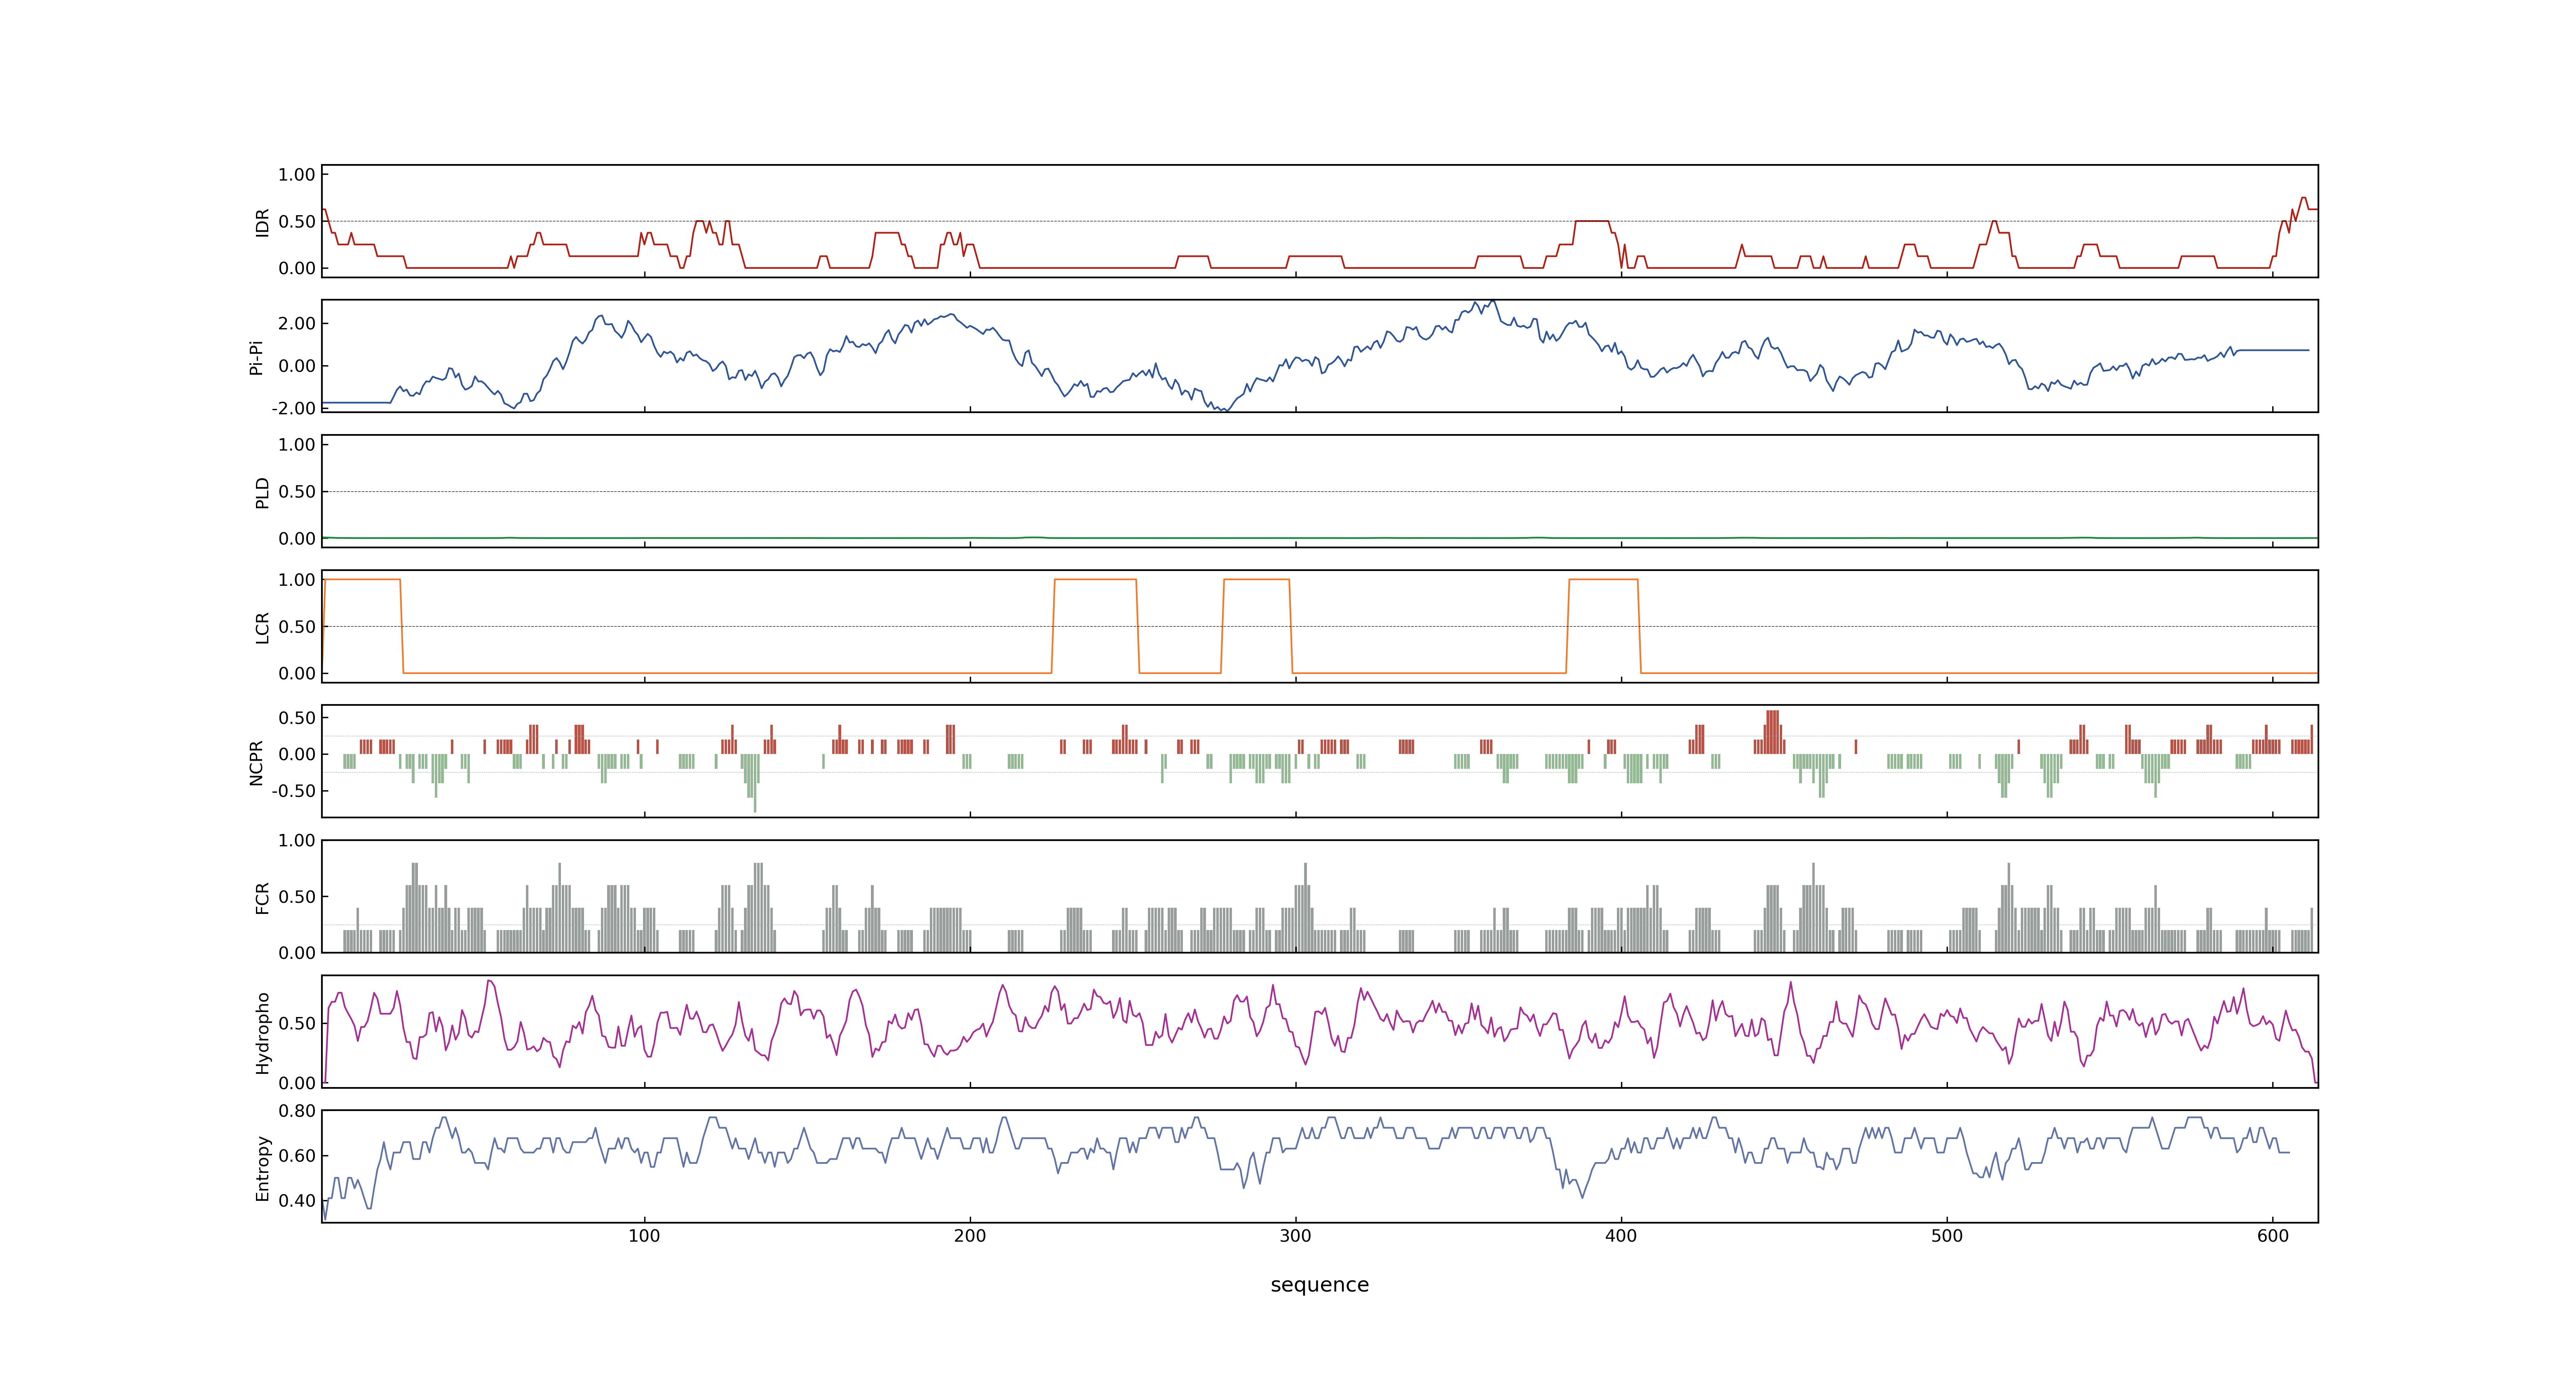Click the 0.40 tick on Entropy axis
The height and width of the screenshot is (1374, 2576).
[x=297, y=1200]
